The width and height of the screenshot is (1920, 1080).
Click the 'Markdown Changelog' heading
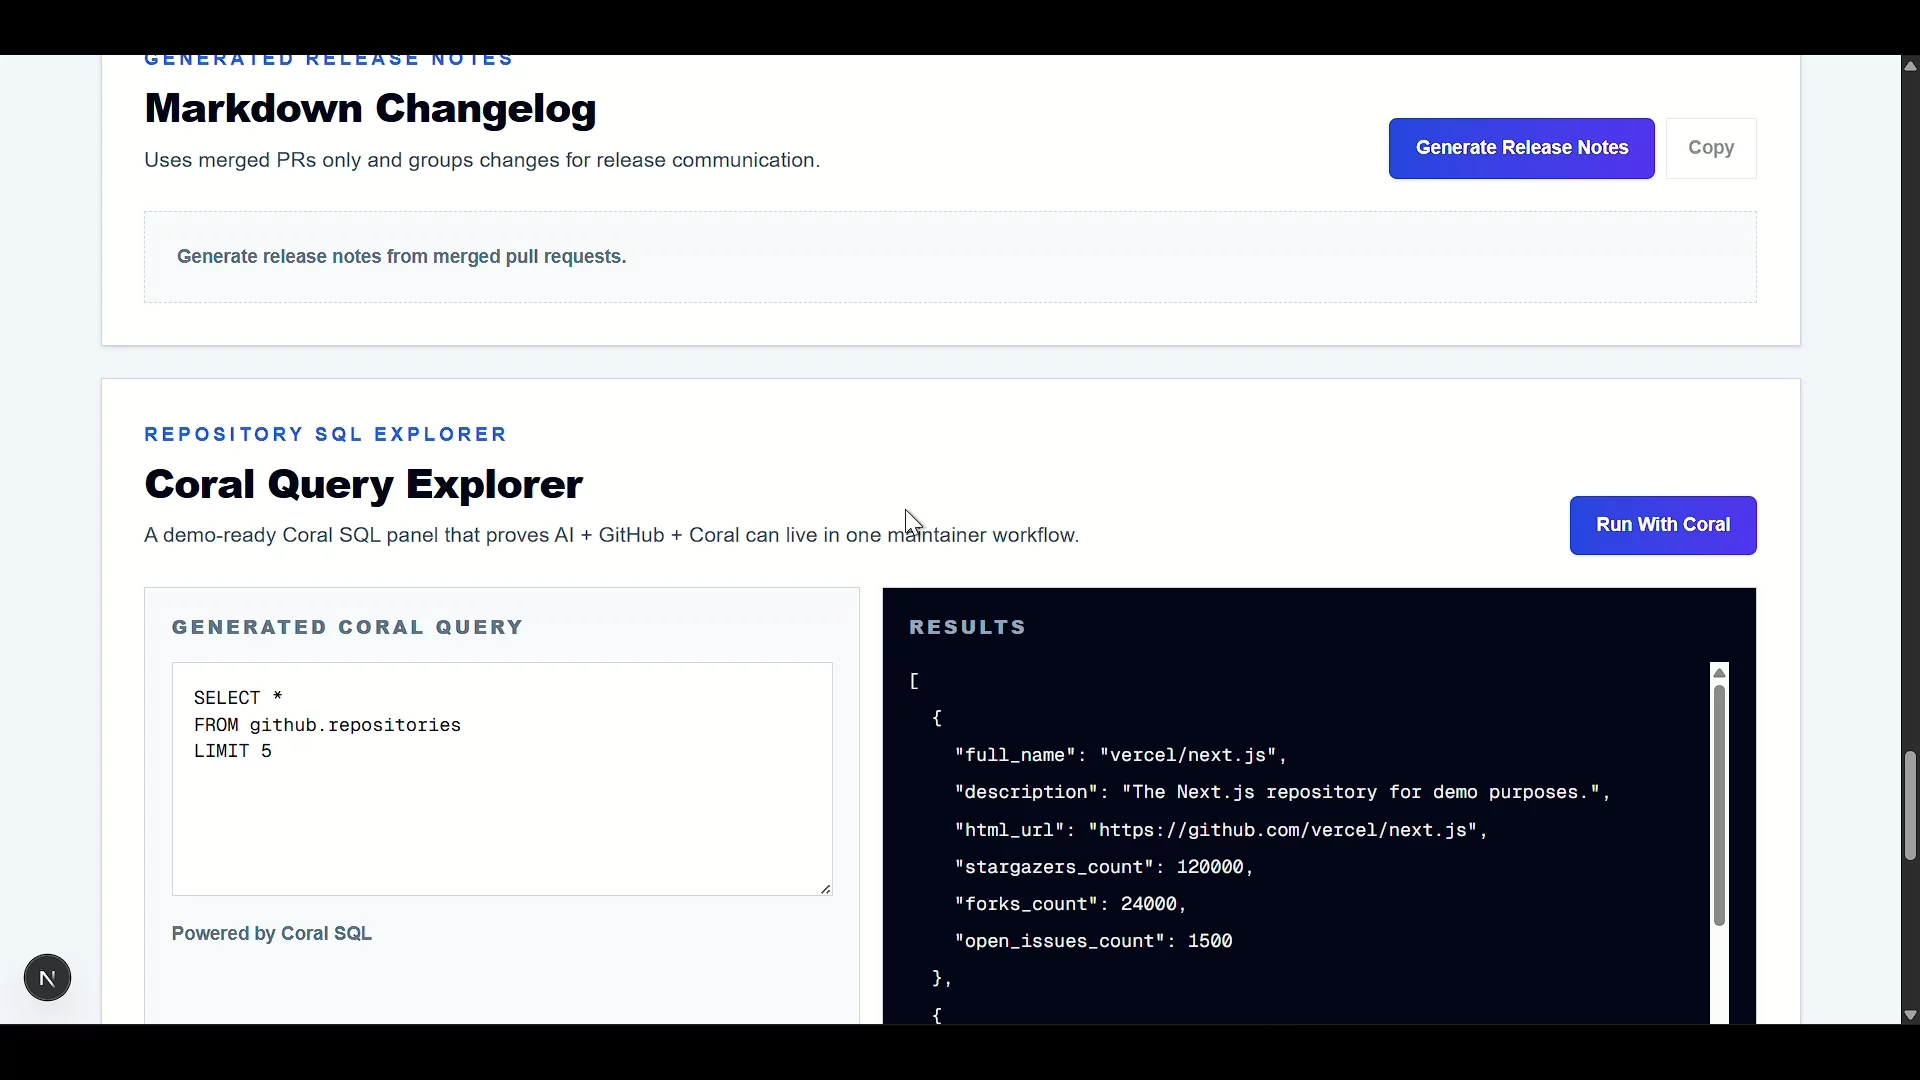[371, 109]
